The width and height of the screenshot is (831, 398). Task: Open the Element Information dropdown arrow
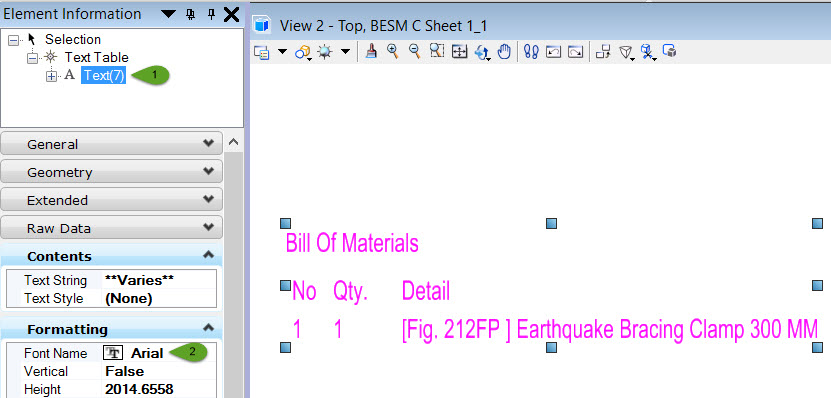(x=168, y=14)
